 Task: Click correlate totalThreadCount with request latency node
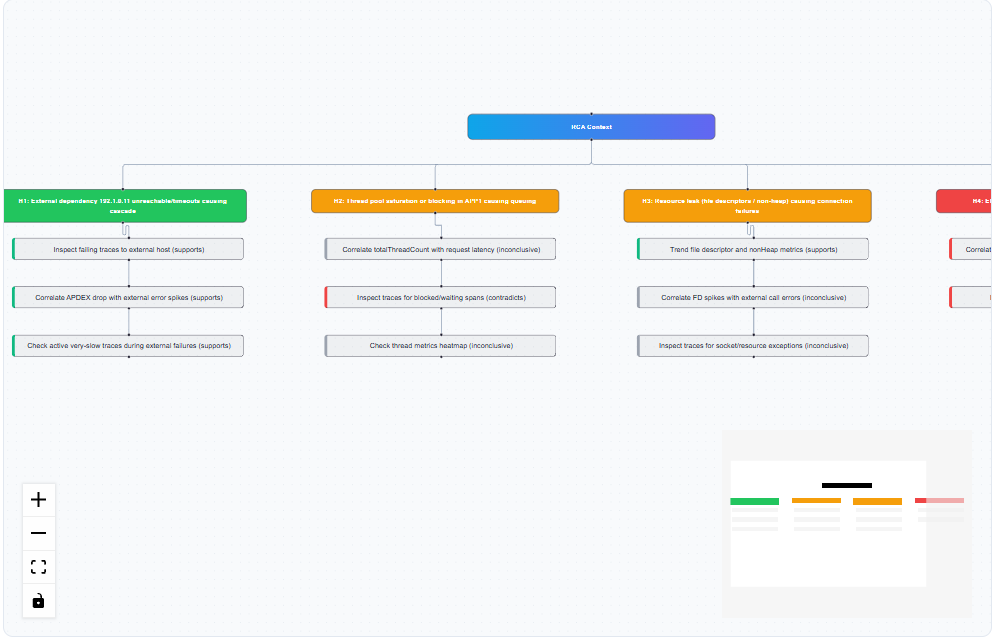tap(440, 248)
